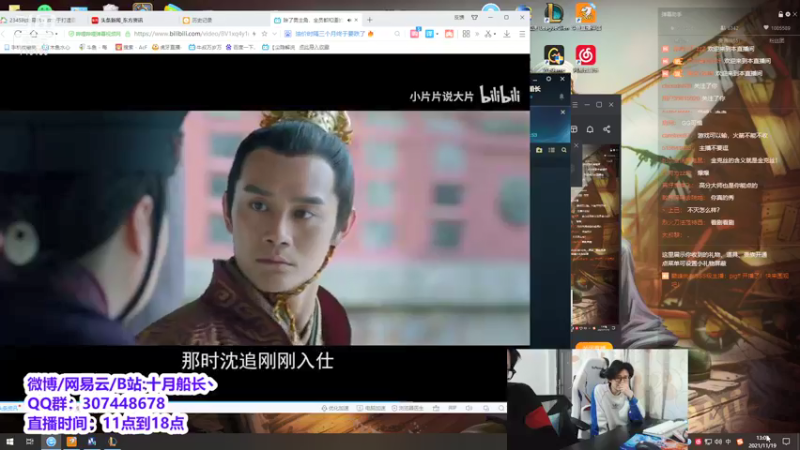Image resolution: width=800 pixels, height=450 pixels.
Task: Open Task View on the taskbar
Action: tap(30, 441)
